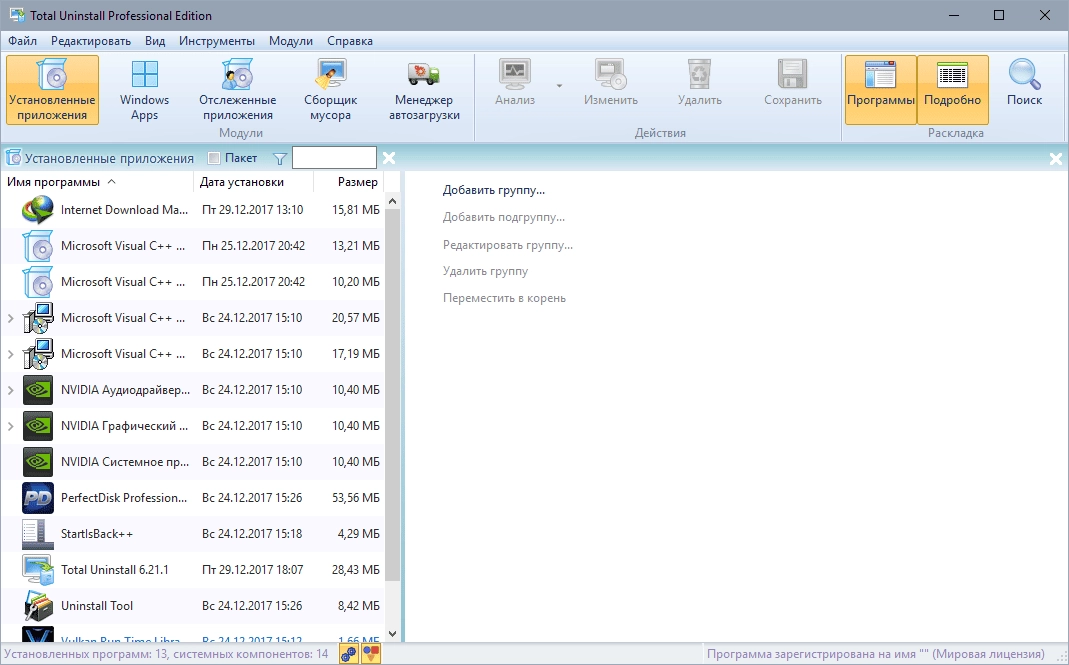Click Добавить группу link
The height and width of the screenshot is (665, 1069).
coord(494,190)
